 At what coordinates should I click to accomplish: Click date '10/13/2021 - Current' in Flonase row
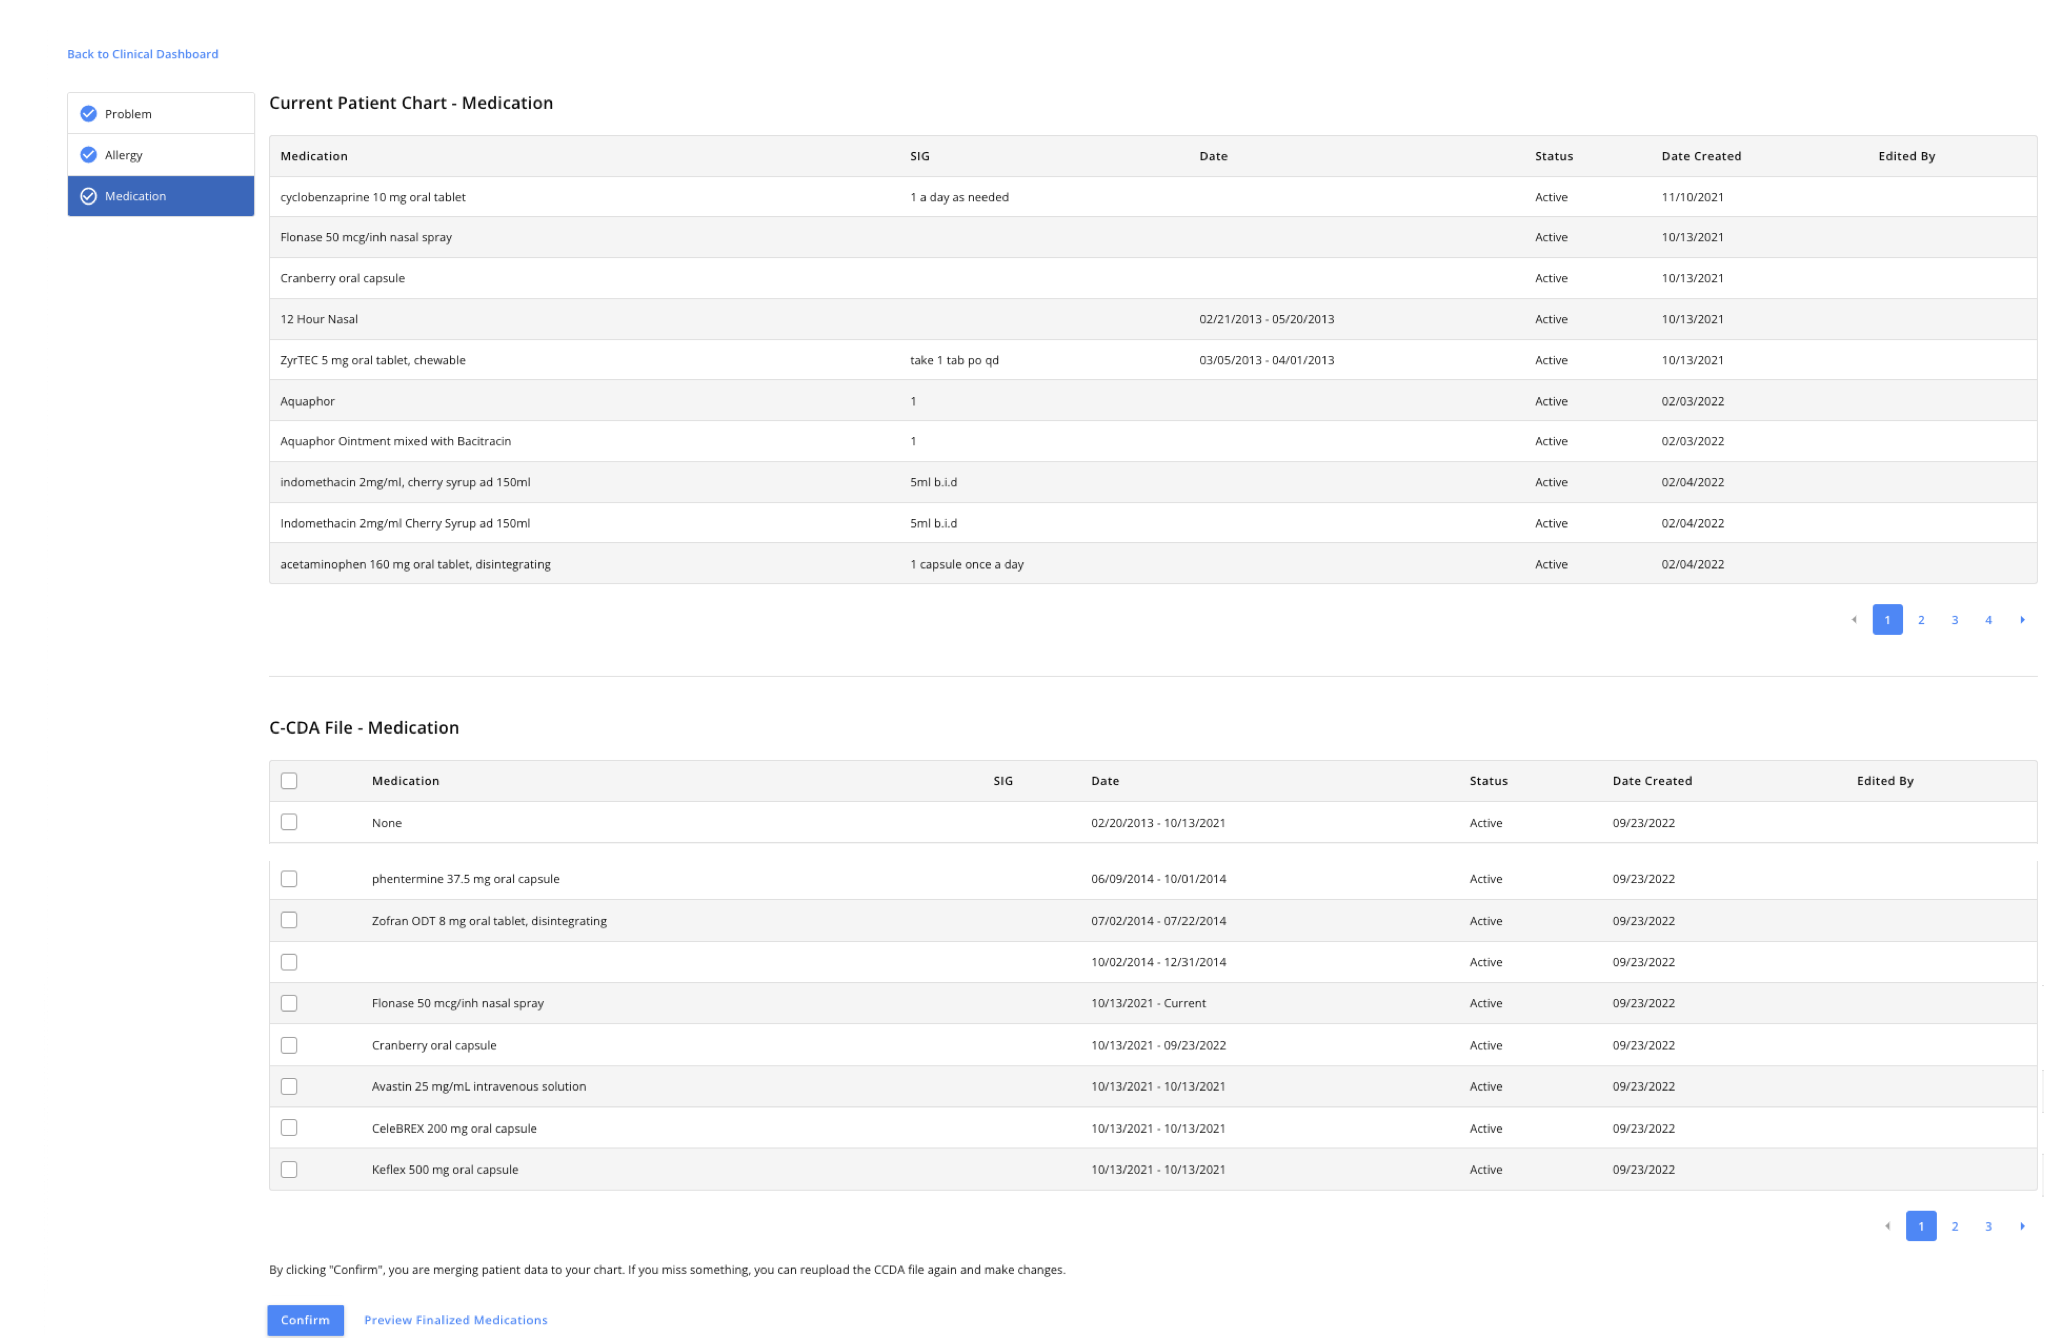pyautogui.click(x=1148, y=1003)
